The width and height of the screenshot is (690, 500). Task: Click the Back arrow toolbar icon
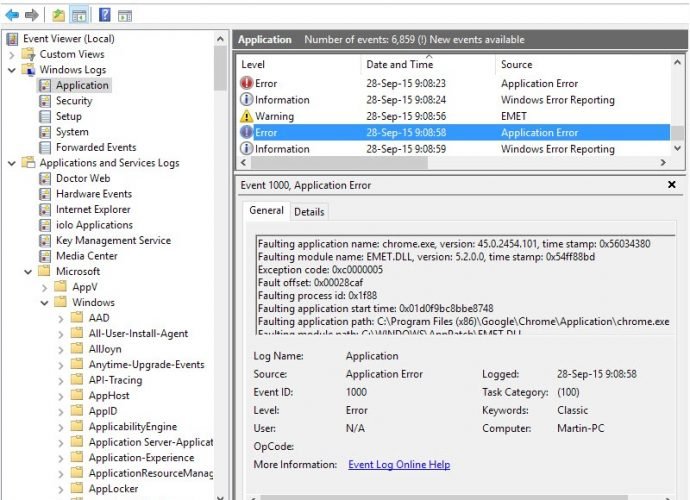[x=12, y=15]
